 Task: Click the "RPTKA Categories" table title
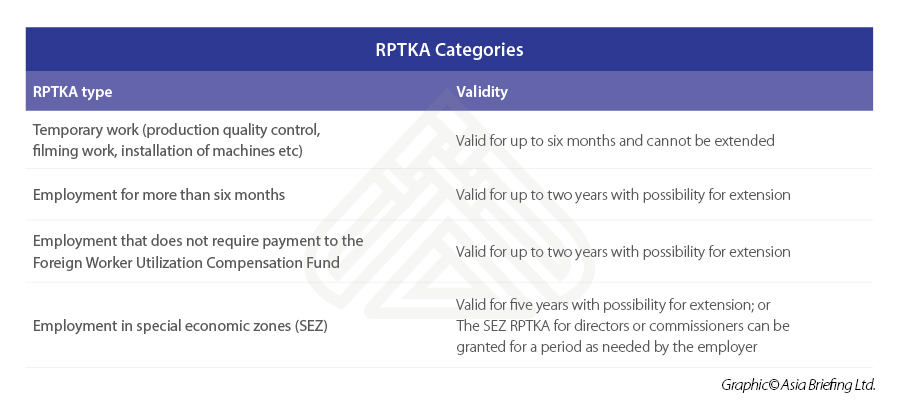pos(449,49)
